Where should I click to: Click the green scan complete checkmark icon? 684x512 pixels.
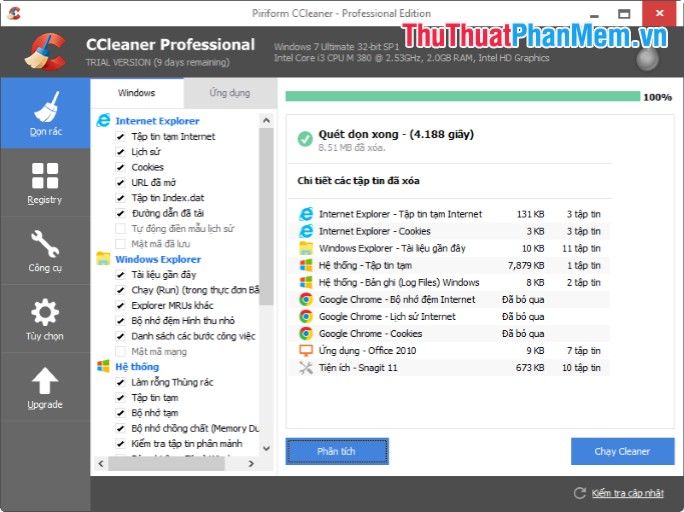[x=305, y=139]
